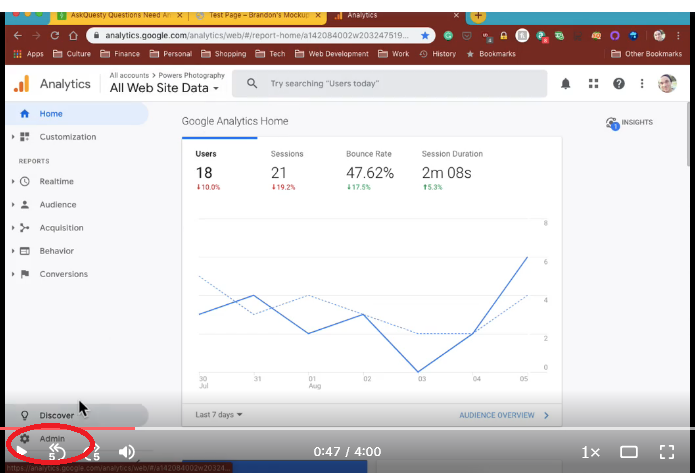Image resolution: width=695 pixels, height=473 pixels.
Task: Open the Analytics account avatar
Action: coord(667,83)
